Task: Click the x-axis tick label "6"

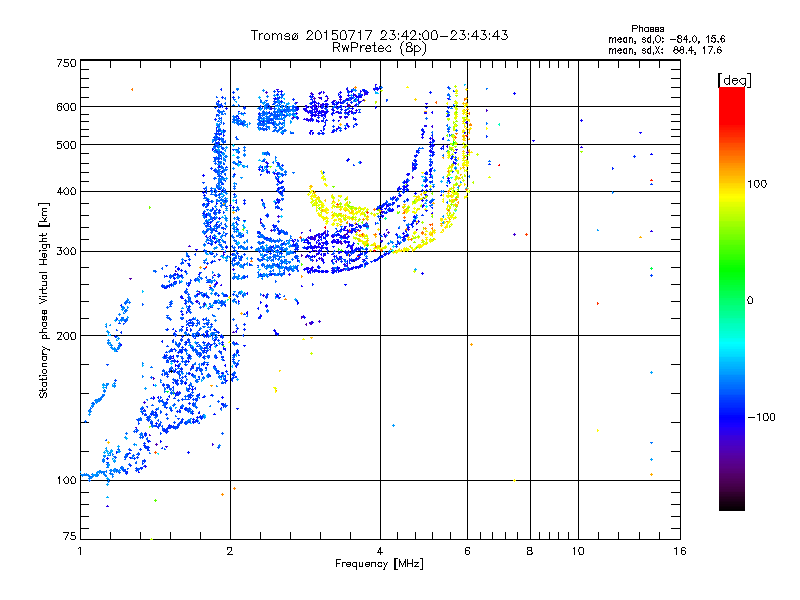Action: tap(467, 551)
